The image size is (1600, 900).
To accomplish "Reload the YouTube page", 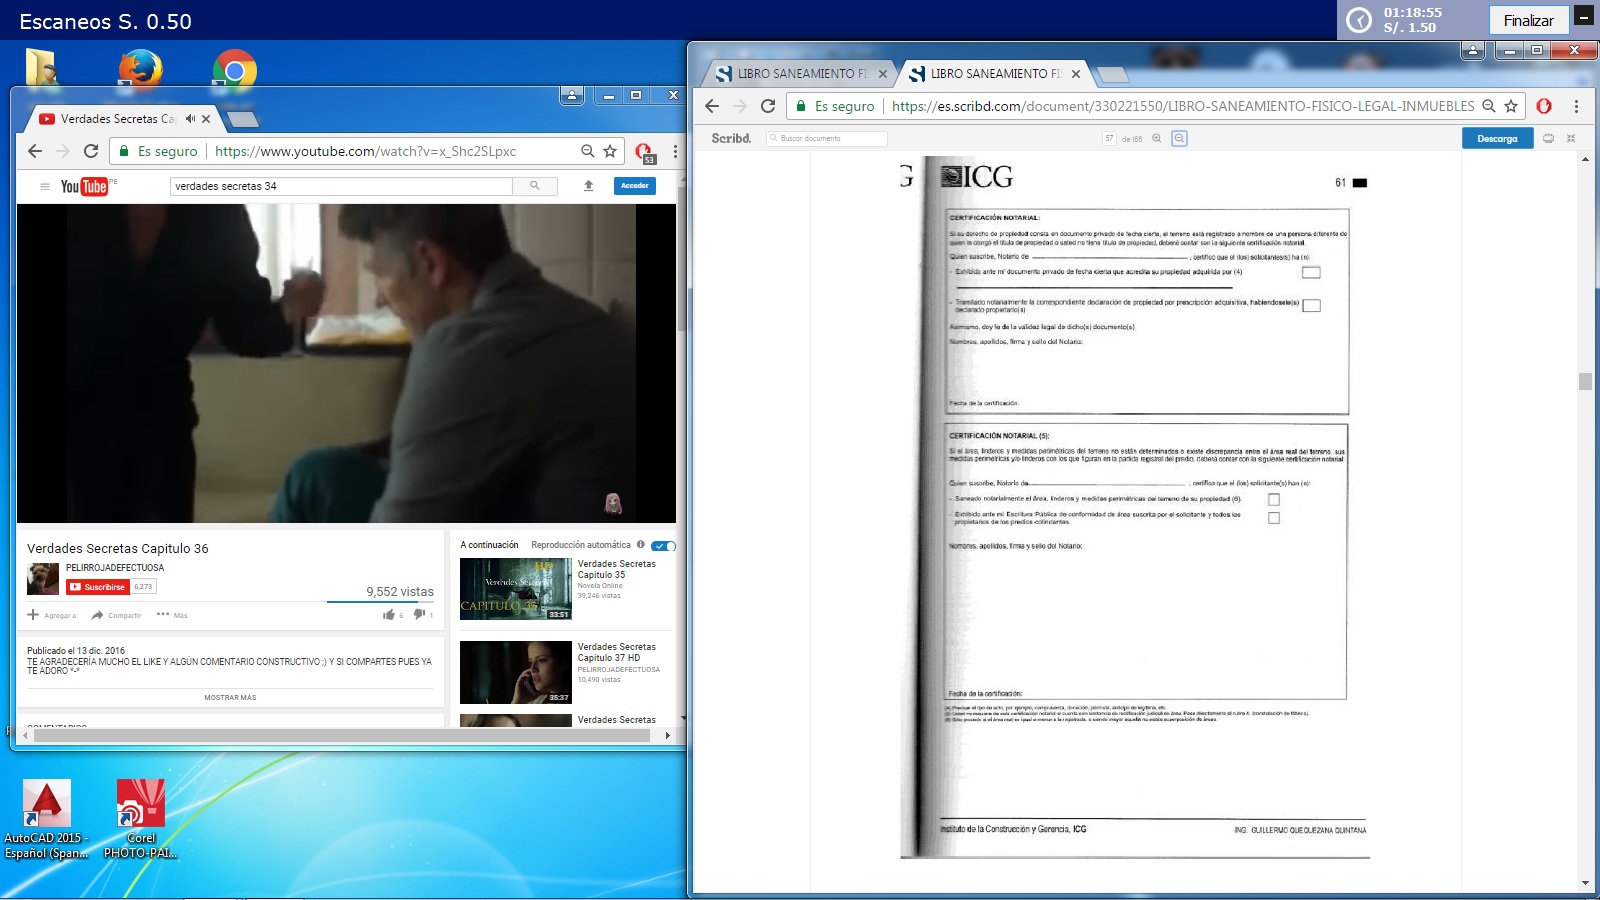I will (x=91, y=151).
